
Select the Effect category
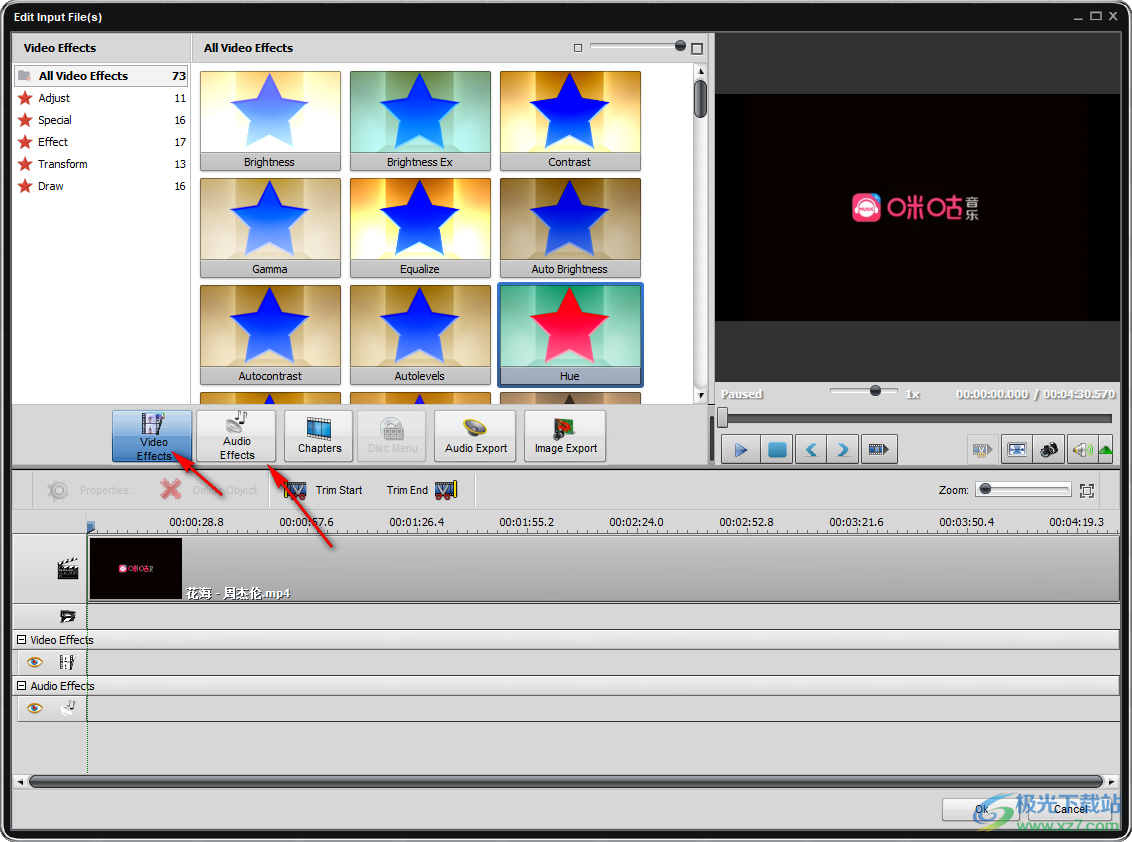coord(101,142)
